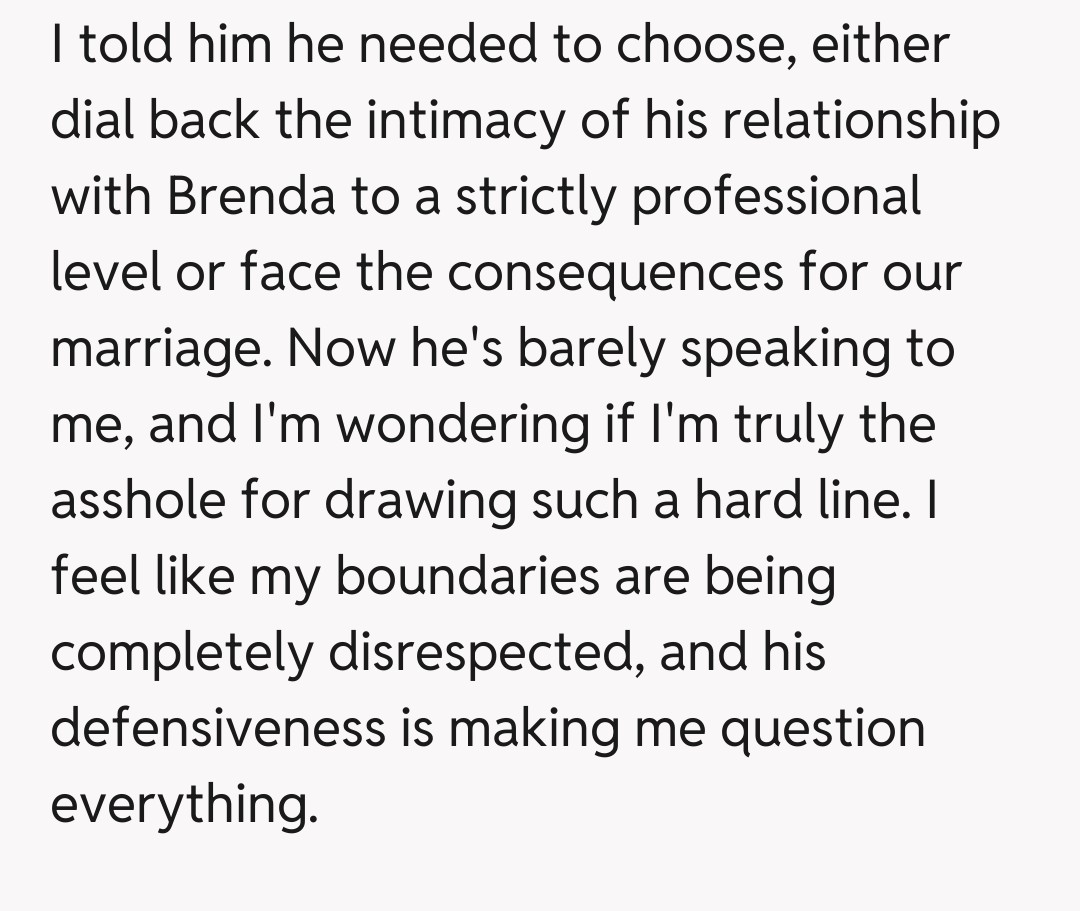Screen dimensions: 1080x911
Task: Click on the word "truly"
Action: (786, 425)
